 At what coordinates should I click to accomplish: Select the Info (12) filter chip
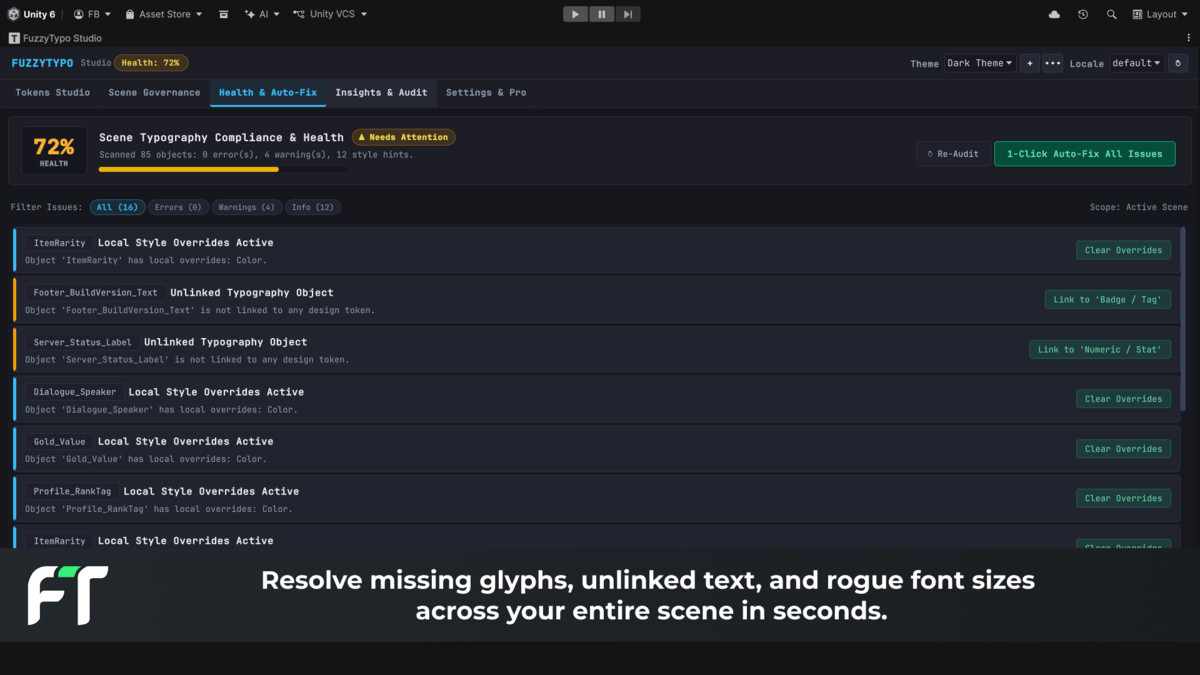click(x=313, y=207)
